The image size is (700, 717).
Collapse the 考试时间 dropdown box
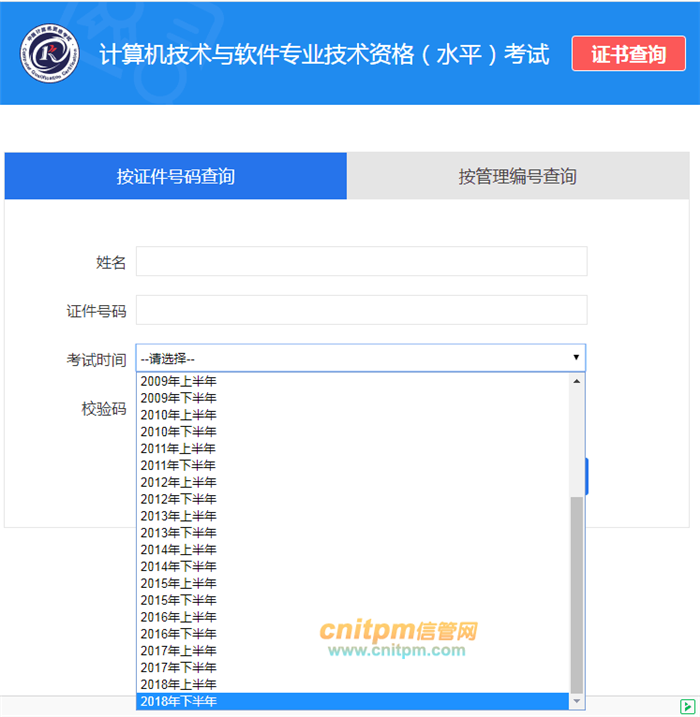click(361, 358)
